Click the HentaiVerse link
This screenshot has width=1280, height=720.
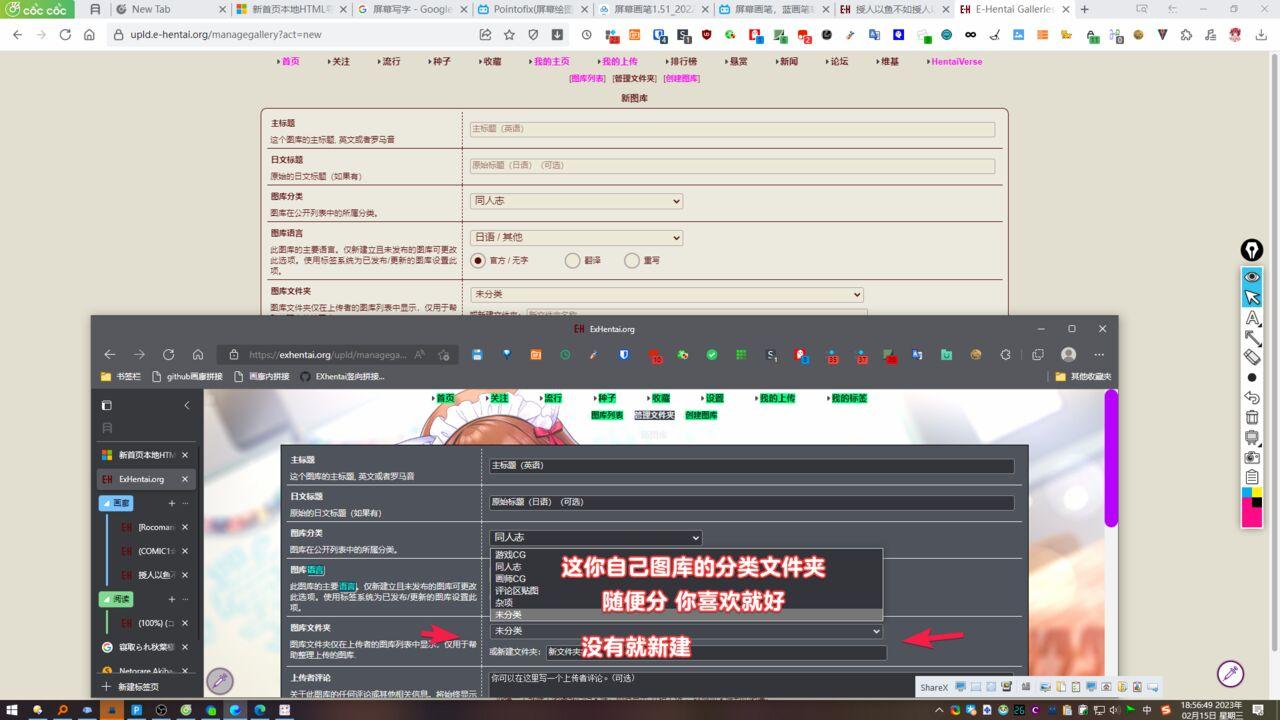click(x=956, y=61)
